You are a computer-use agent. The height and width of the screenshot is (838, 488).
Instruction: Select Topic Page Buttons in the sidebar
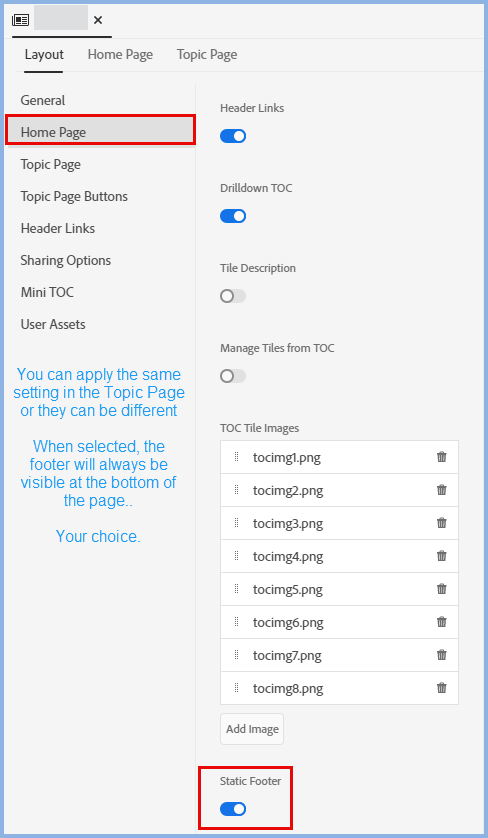click(x=74, y=196)
